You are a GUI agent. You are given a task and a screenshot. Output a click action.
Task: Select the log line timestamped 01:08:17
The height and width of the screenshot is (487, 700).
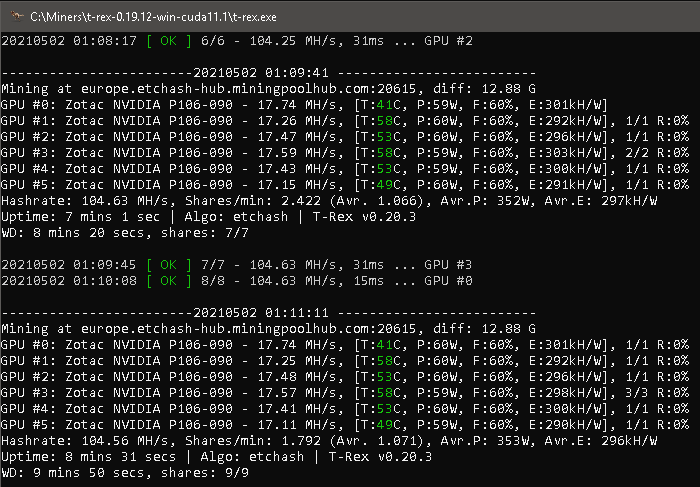[237, 41]
